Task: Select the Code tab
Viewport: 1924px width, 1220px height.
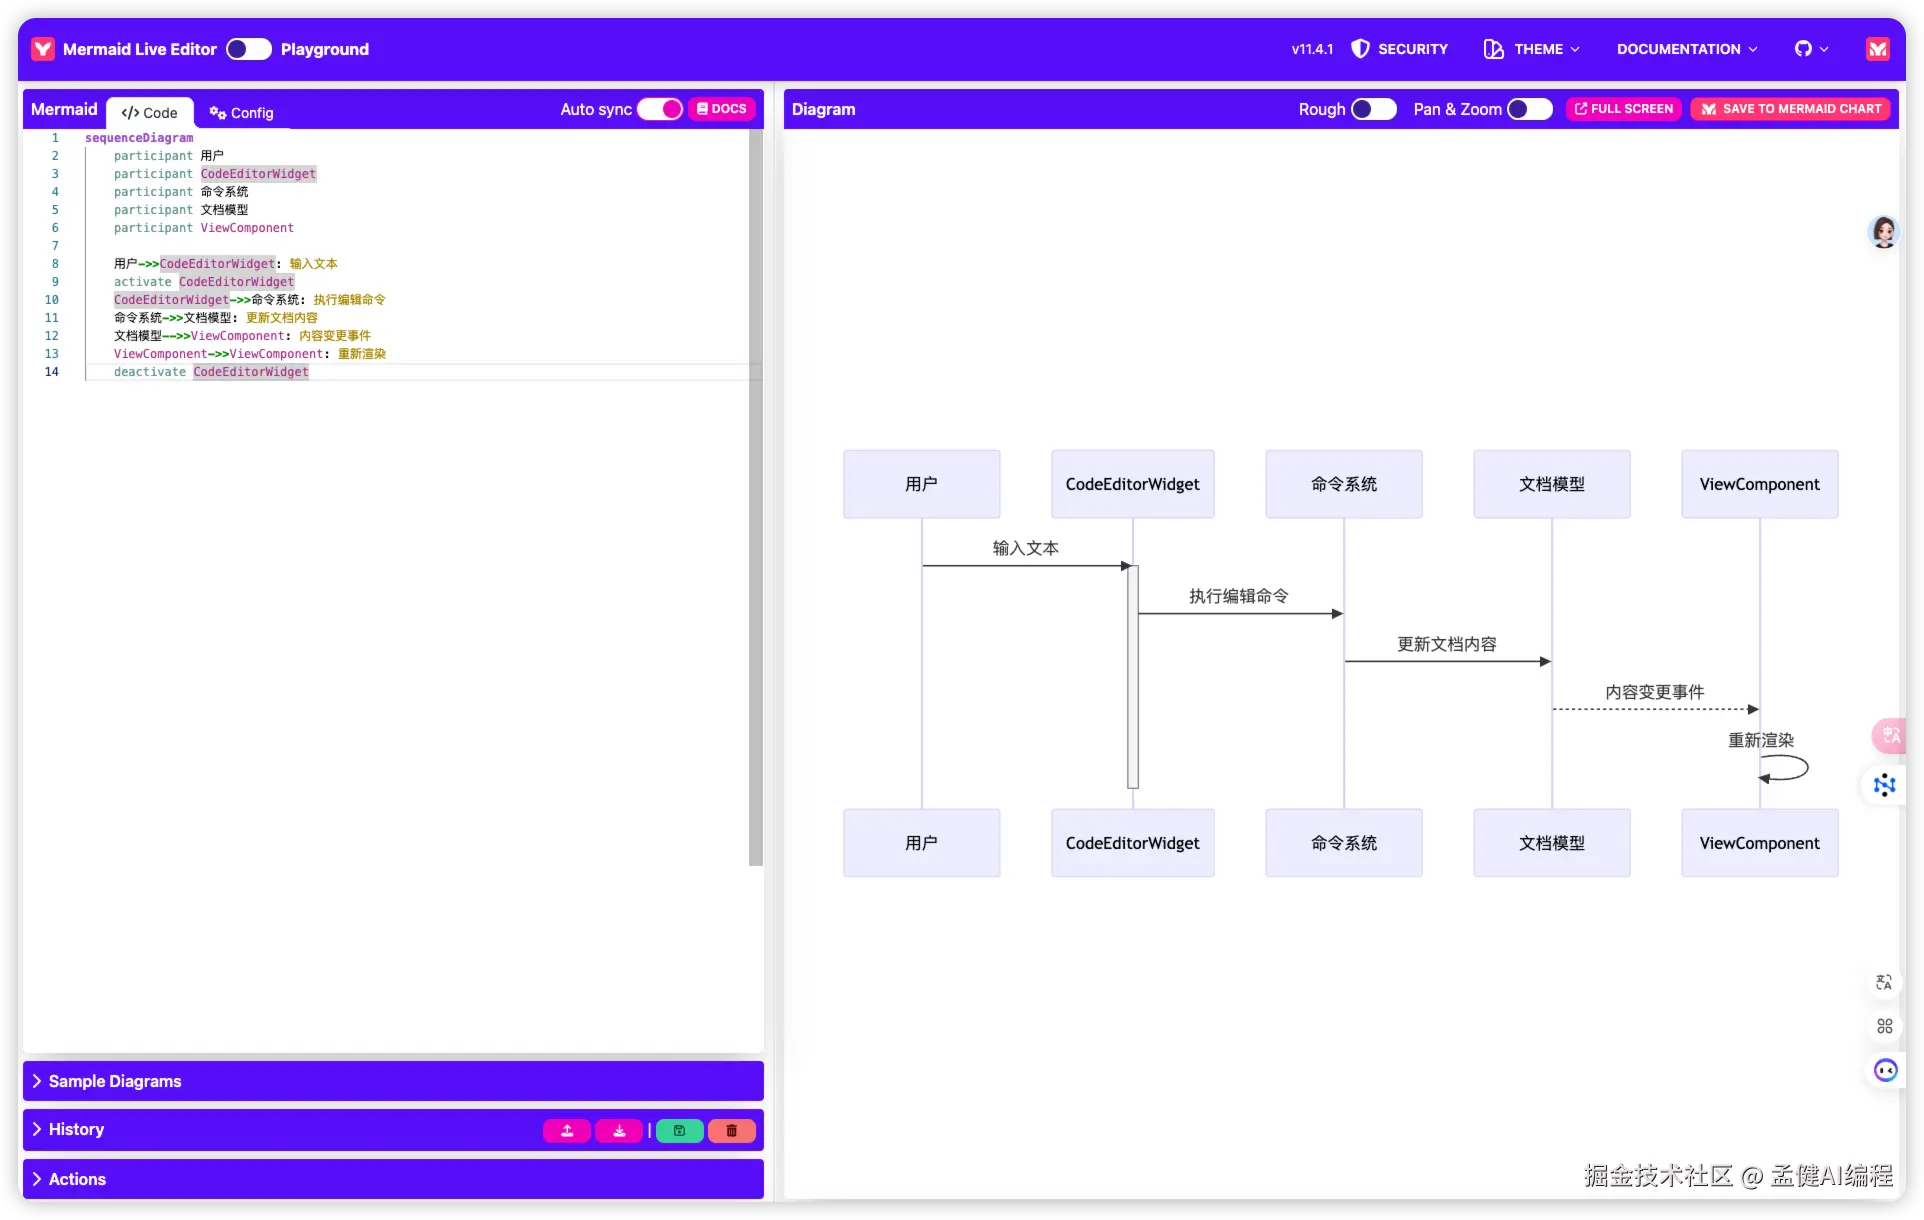Action: [150, 113]
